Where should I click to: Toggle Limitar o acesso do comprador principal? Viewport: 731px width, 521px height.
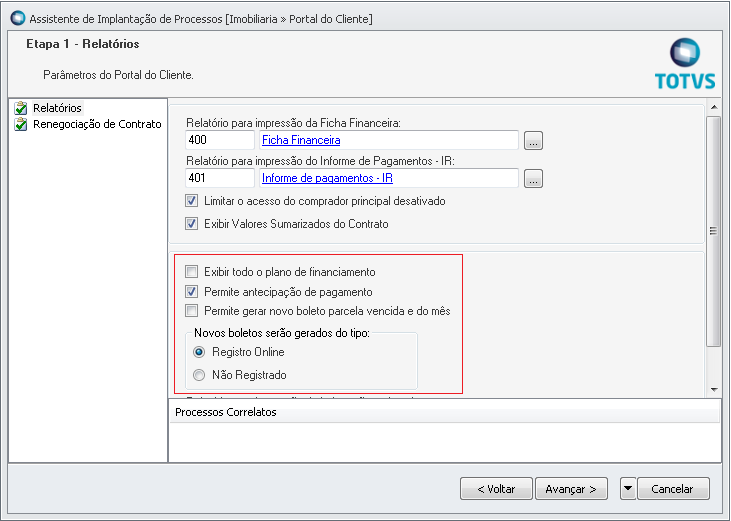click(192, 201)
